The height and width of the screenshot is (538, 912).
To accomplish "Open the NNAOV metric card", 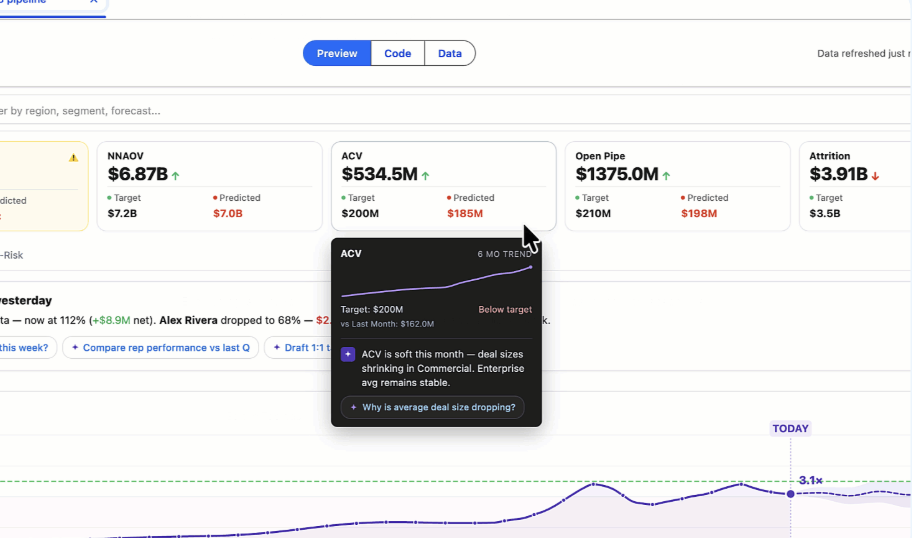I will (x=209, y=186).
